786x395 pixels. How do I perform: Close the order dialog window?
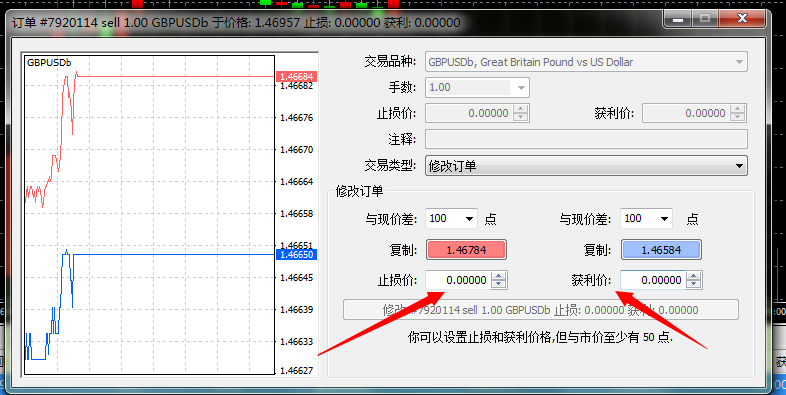point(742,19)
